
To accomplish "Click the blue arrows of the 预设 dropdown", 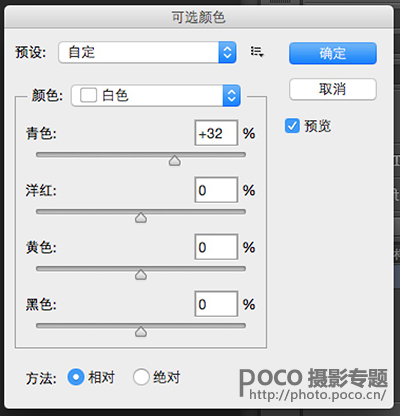I will pos(227,52).
